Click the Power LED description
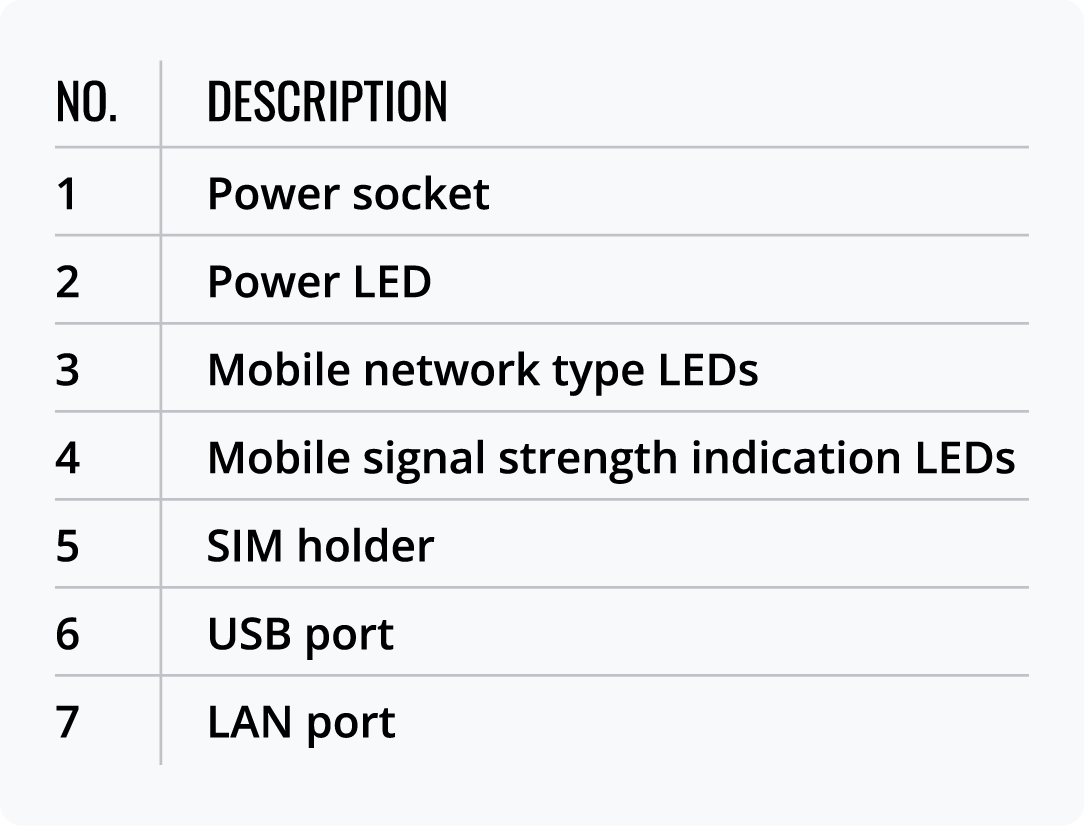This screenshot has width=1084, height=826. [x=319, y=282]
